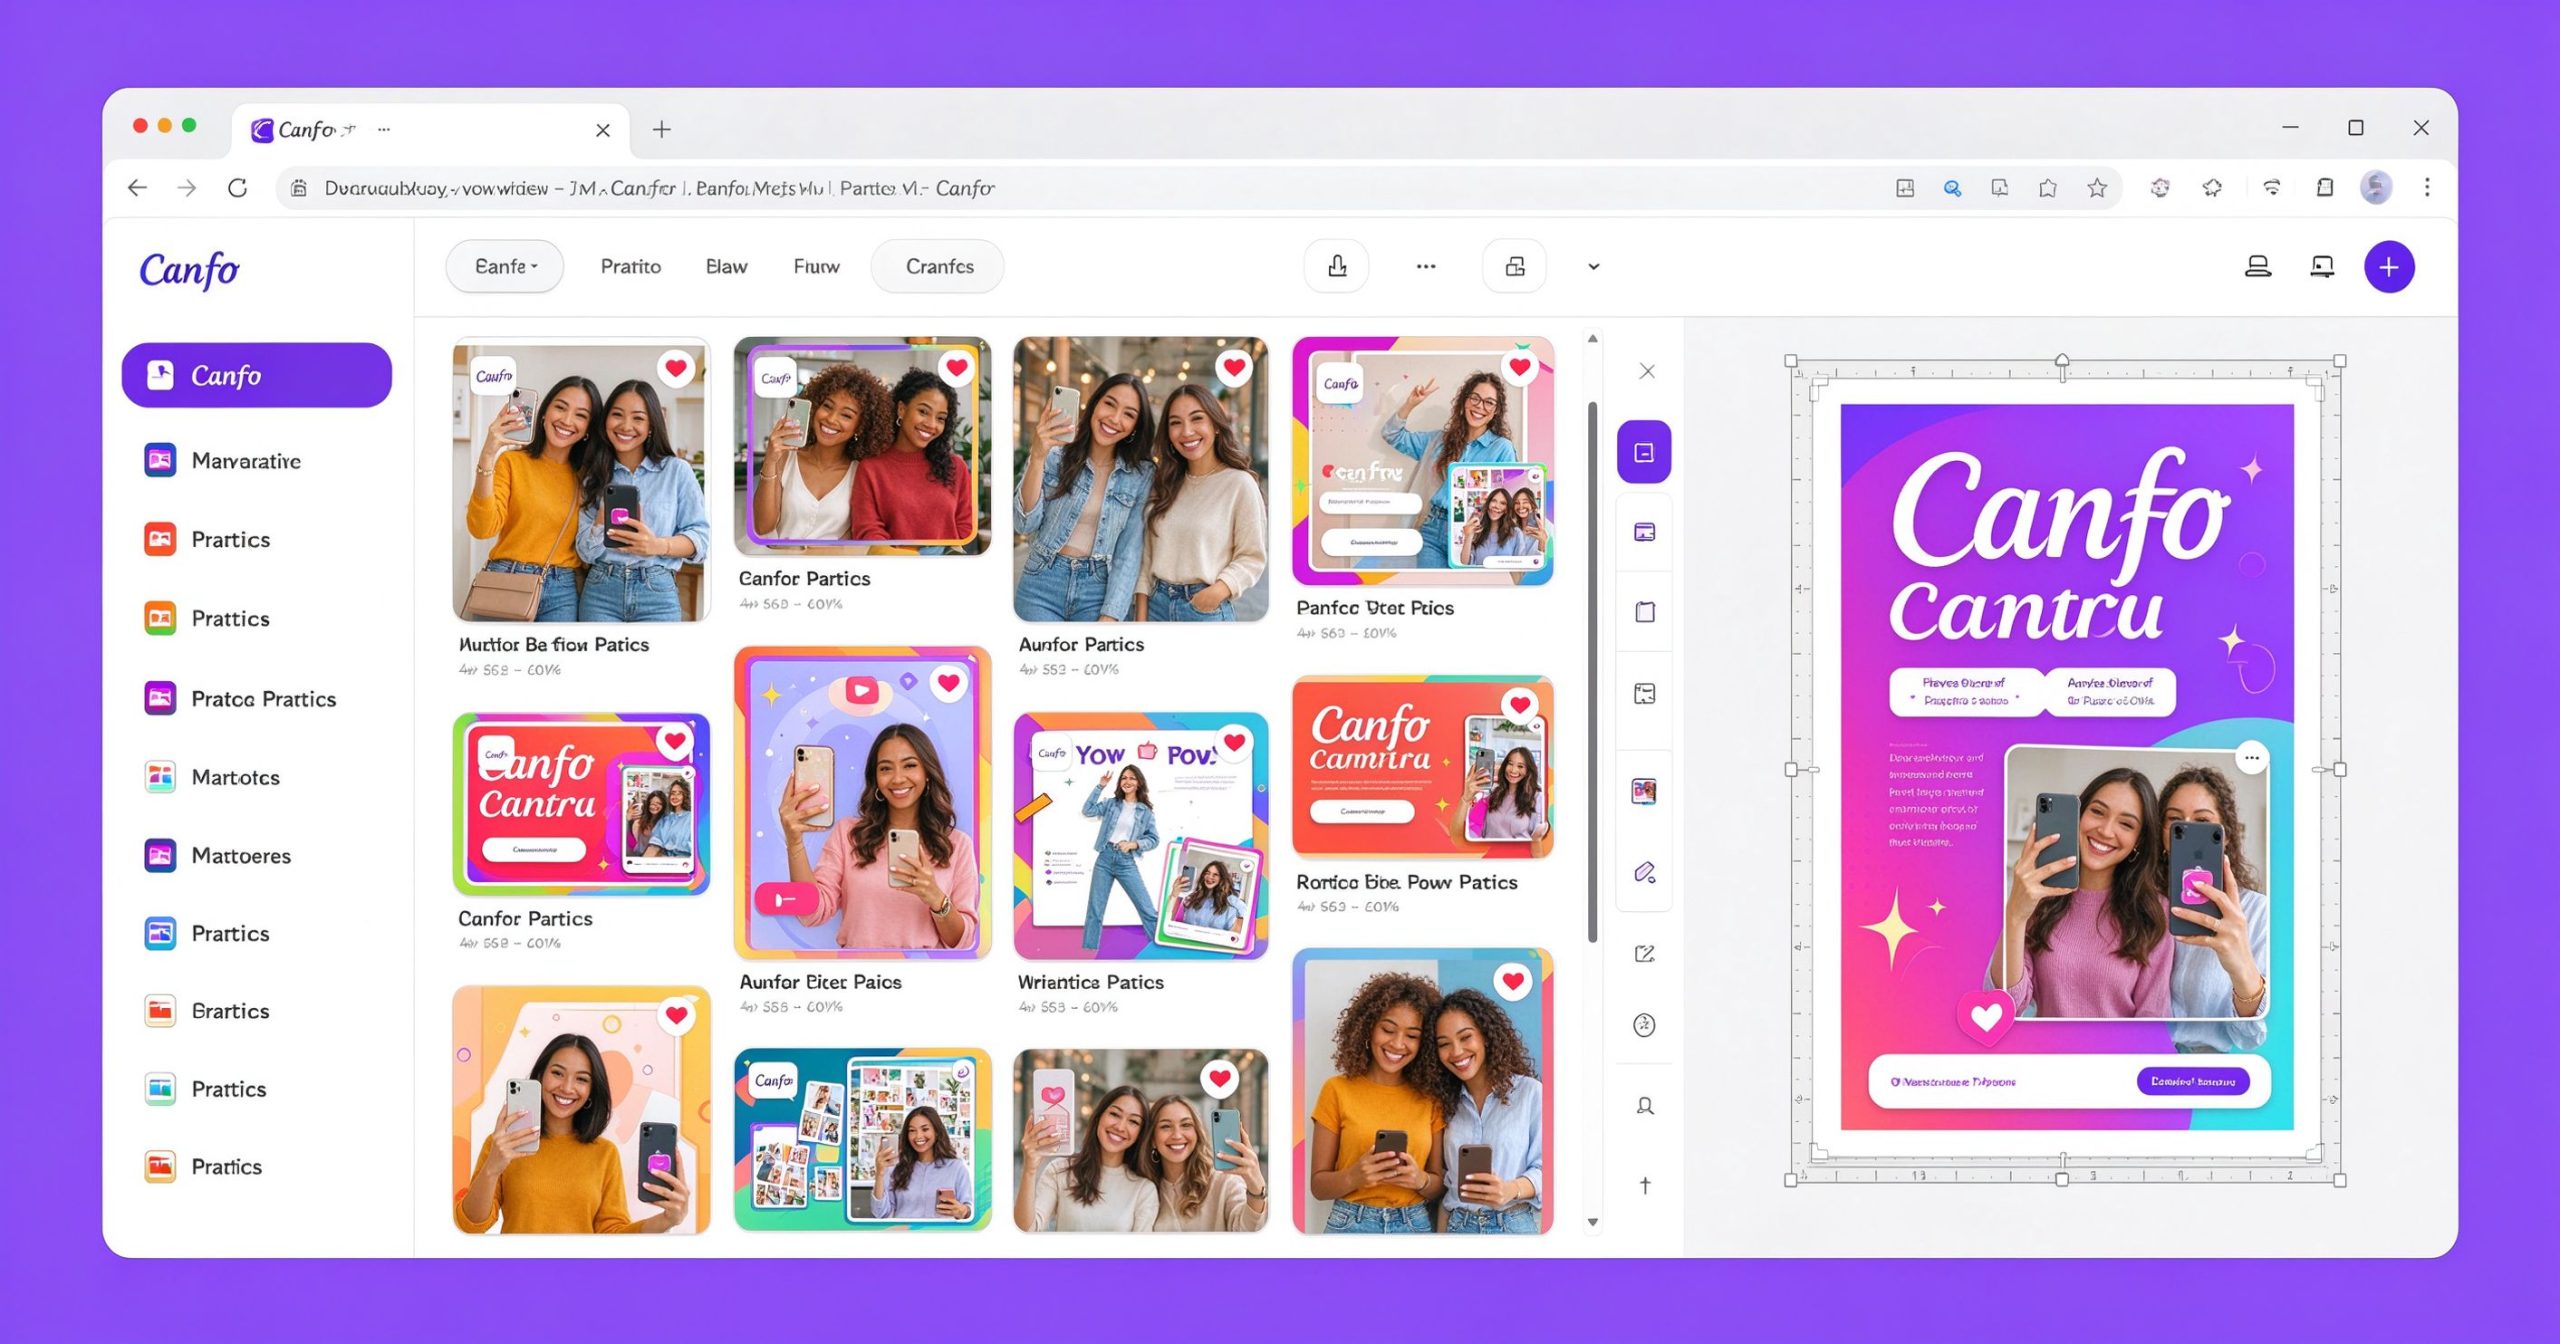The width and height of the screenshot is (2560, 1344).
Task: Click the purple plus create button
Action: tap(2388, 267)
